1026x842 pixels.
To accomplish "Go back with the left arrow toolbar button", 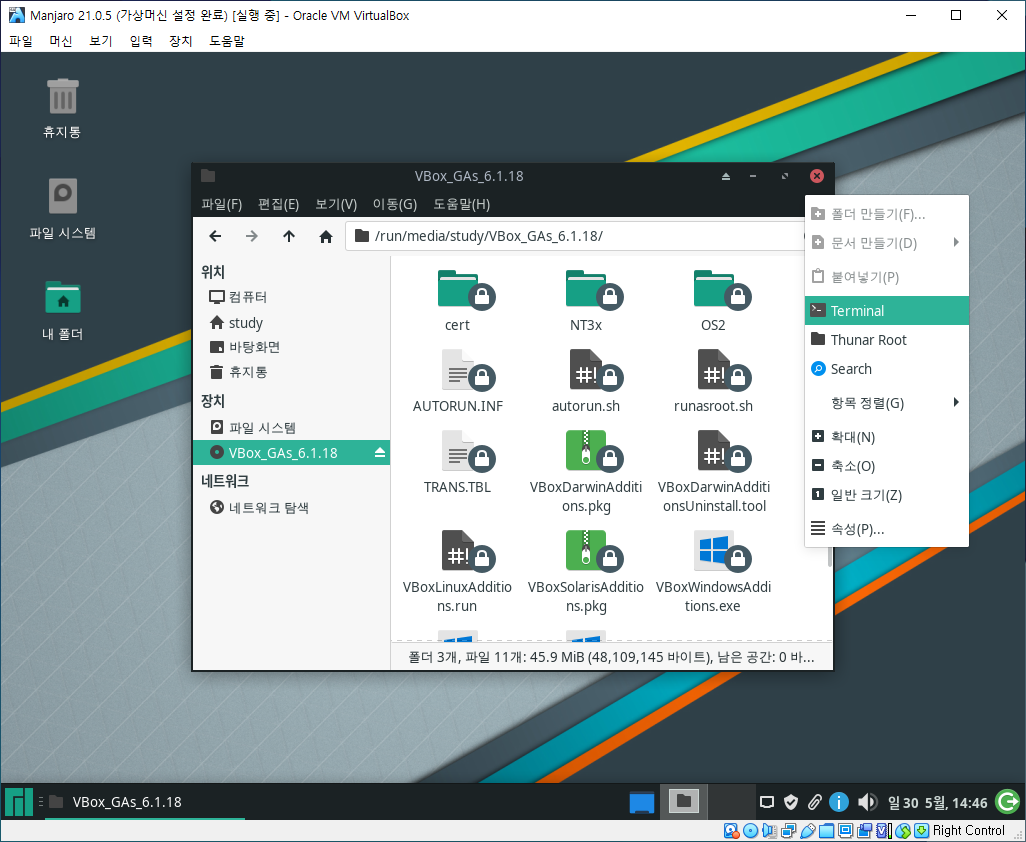I will pyautogui.click(x=215, y=236).
